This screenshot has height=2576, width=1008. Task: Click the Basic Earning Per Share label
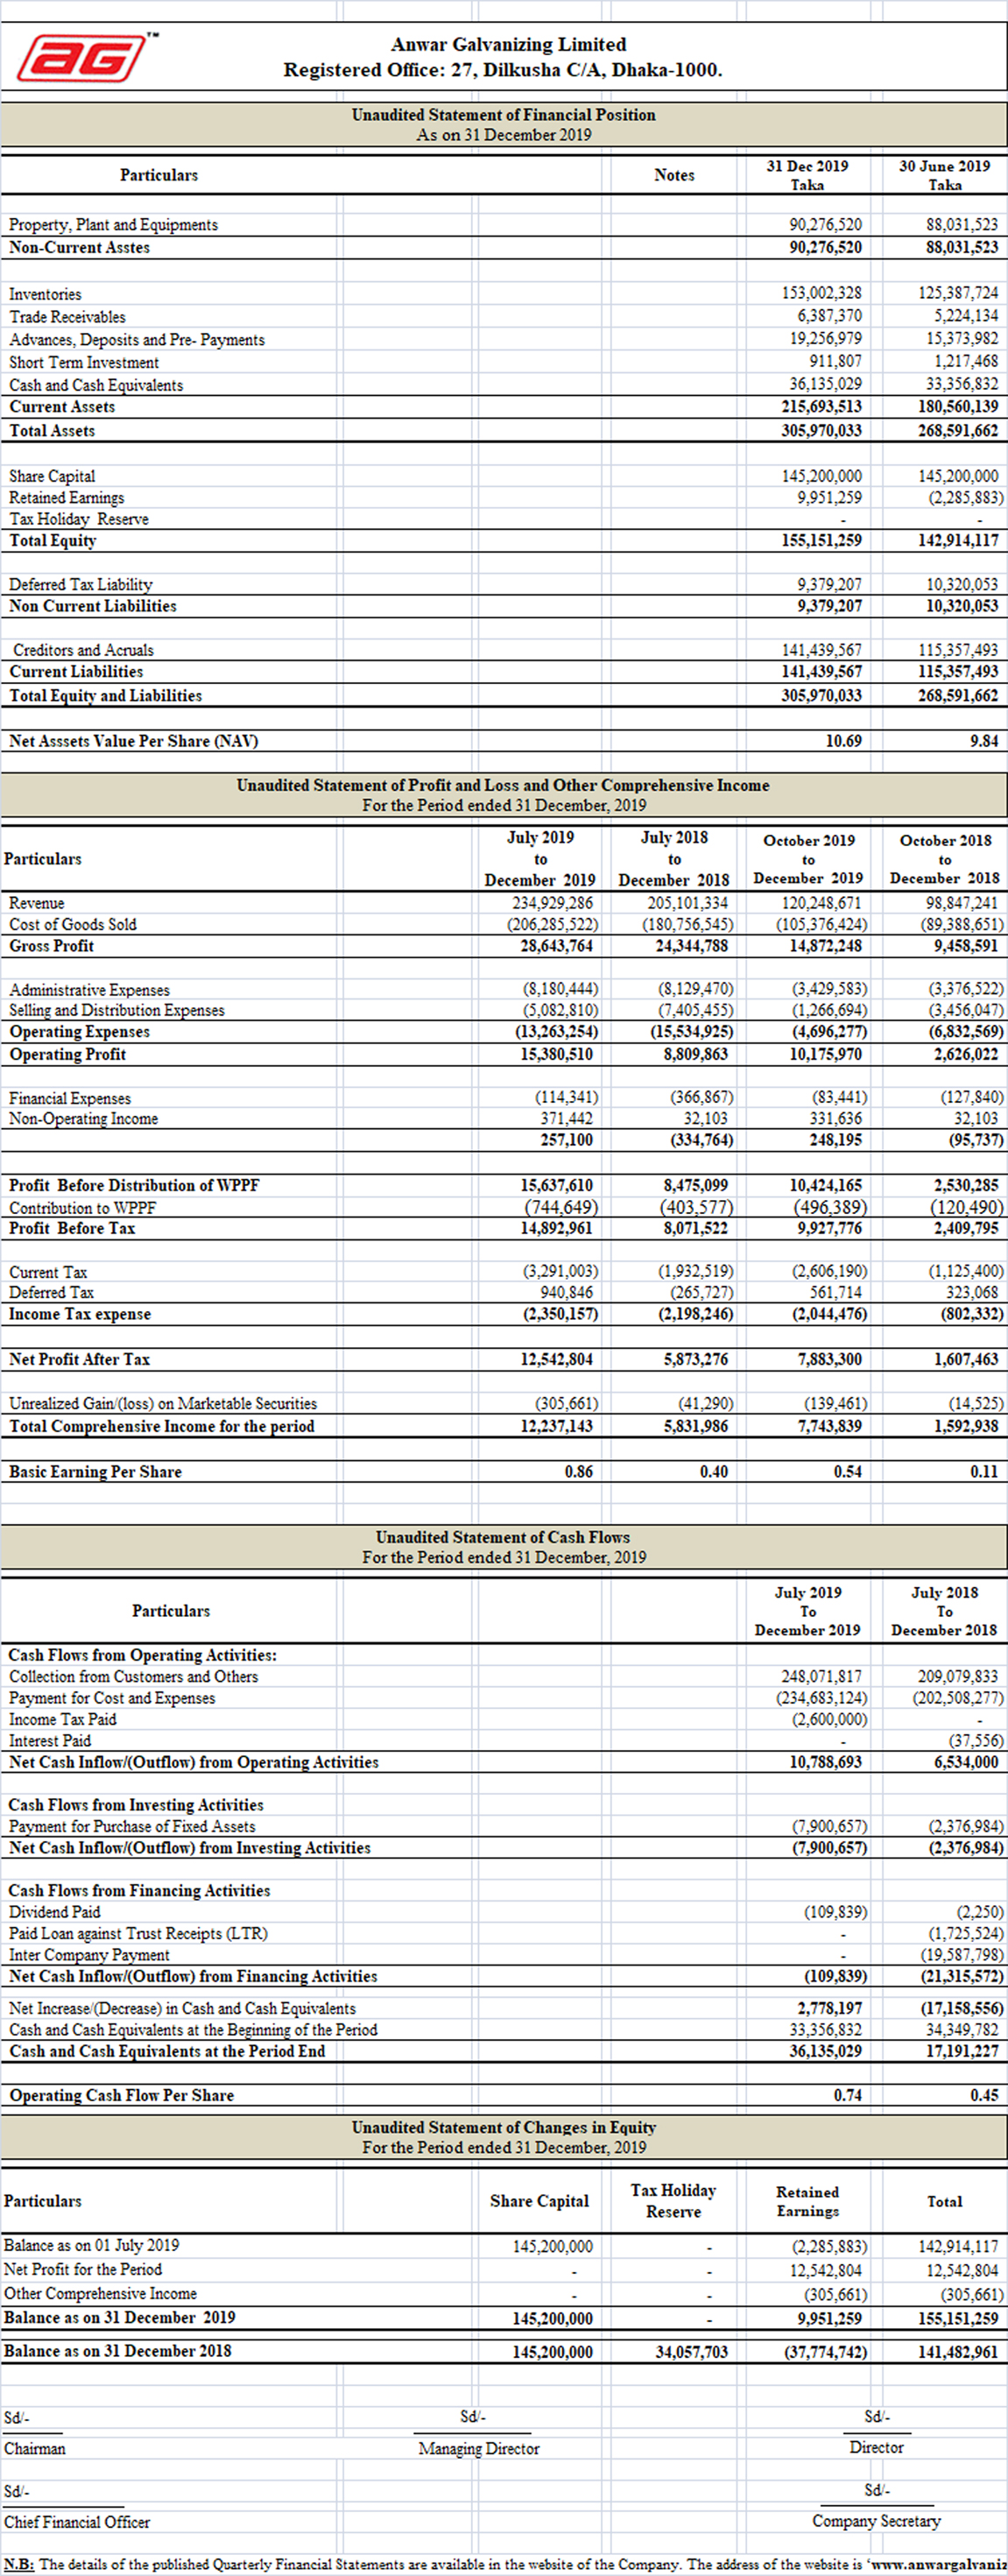pyautogui.click(x=95, y=1471)
